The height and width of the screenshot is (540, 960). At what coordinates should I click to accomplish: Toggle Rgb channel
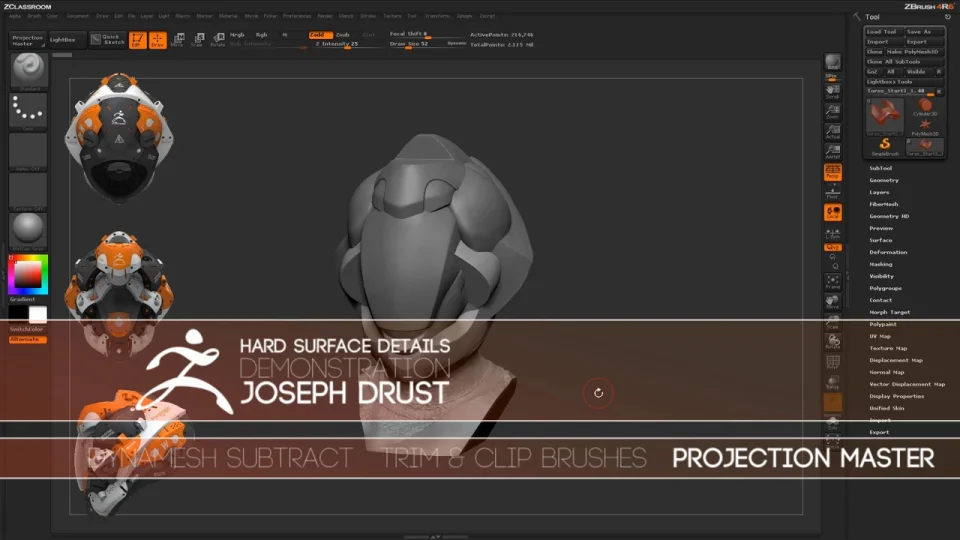pos(261,35)
